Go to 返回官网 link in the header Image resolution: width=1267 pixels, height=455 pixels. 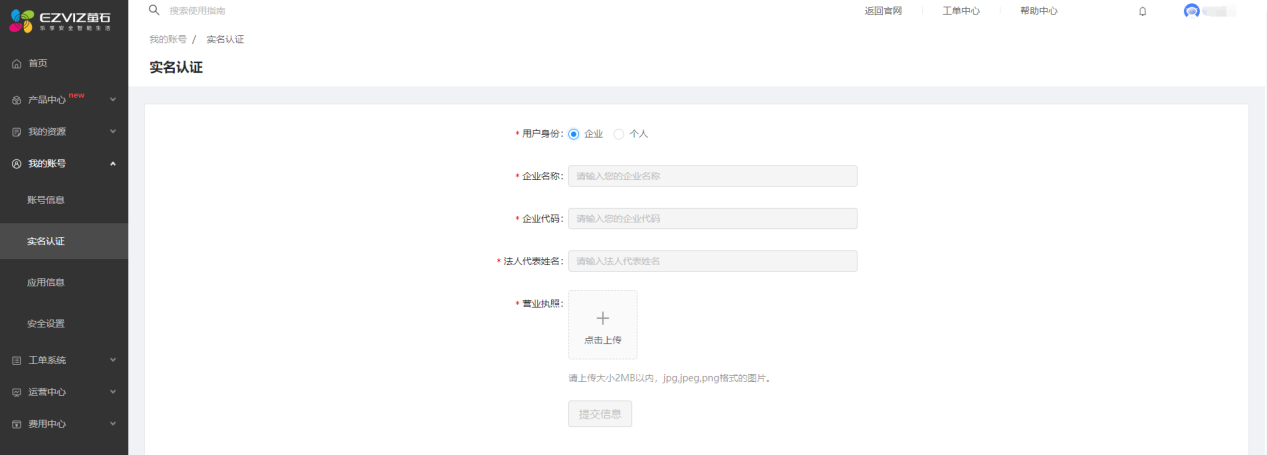pos(883,11)
